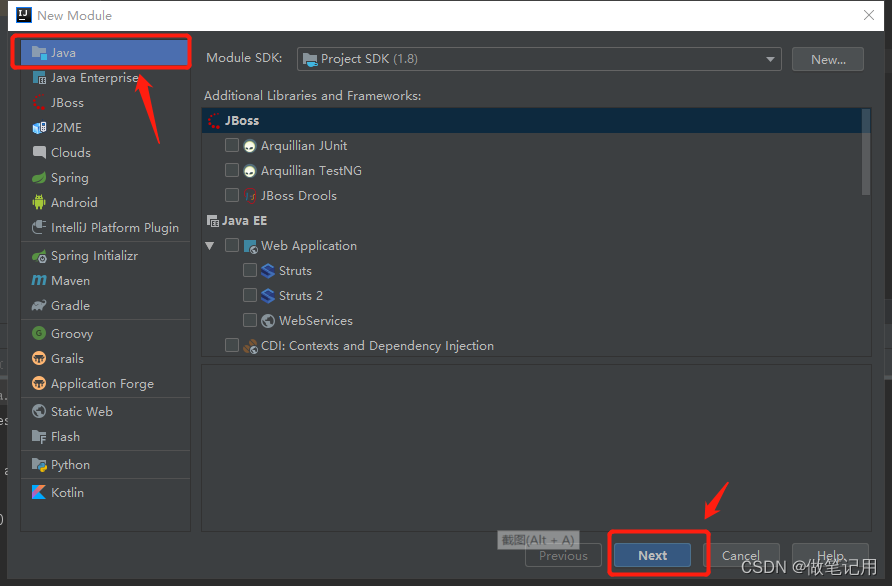Choose the Groovy module icon
892x586 pixels.
(39, 333)
